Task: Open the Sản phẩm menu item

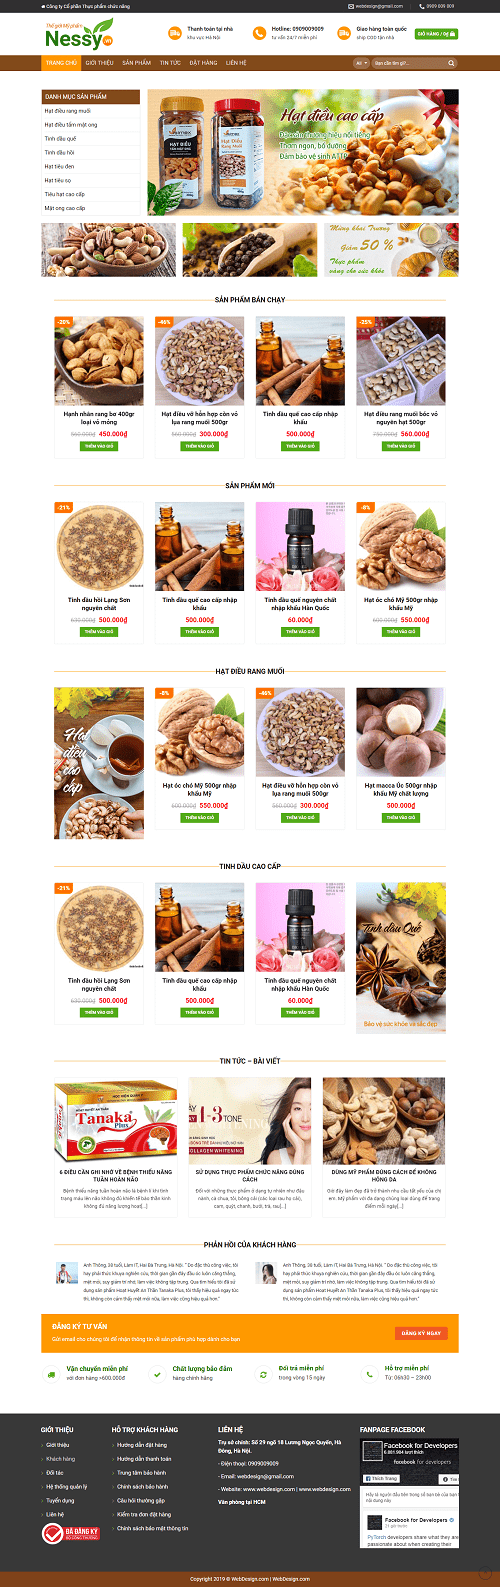Action: (x=137, y=63)
